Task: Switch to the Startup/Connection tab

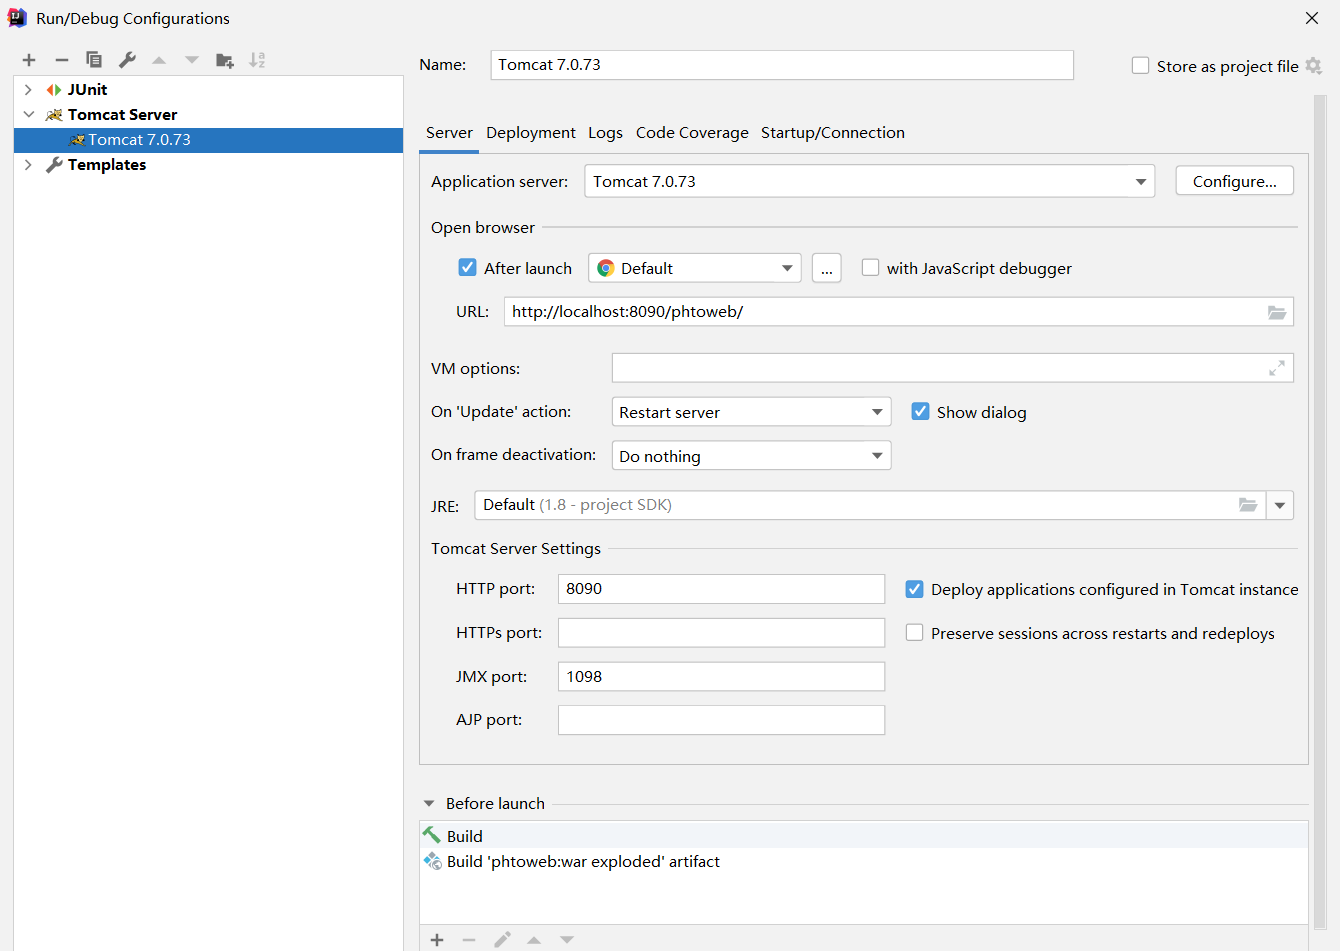Action: (833, 133)
